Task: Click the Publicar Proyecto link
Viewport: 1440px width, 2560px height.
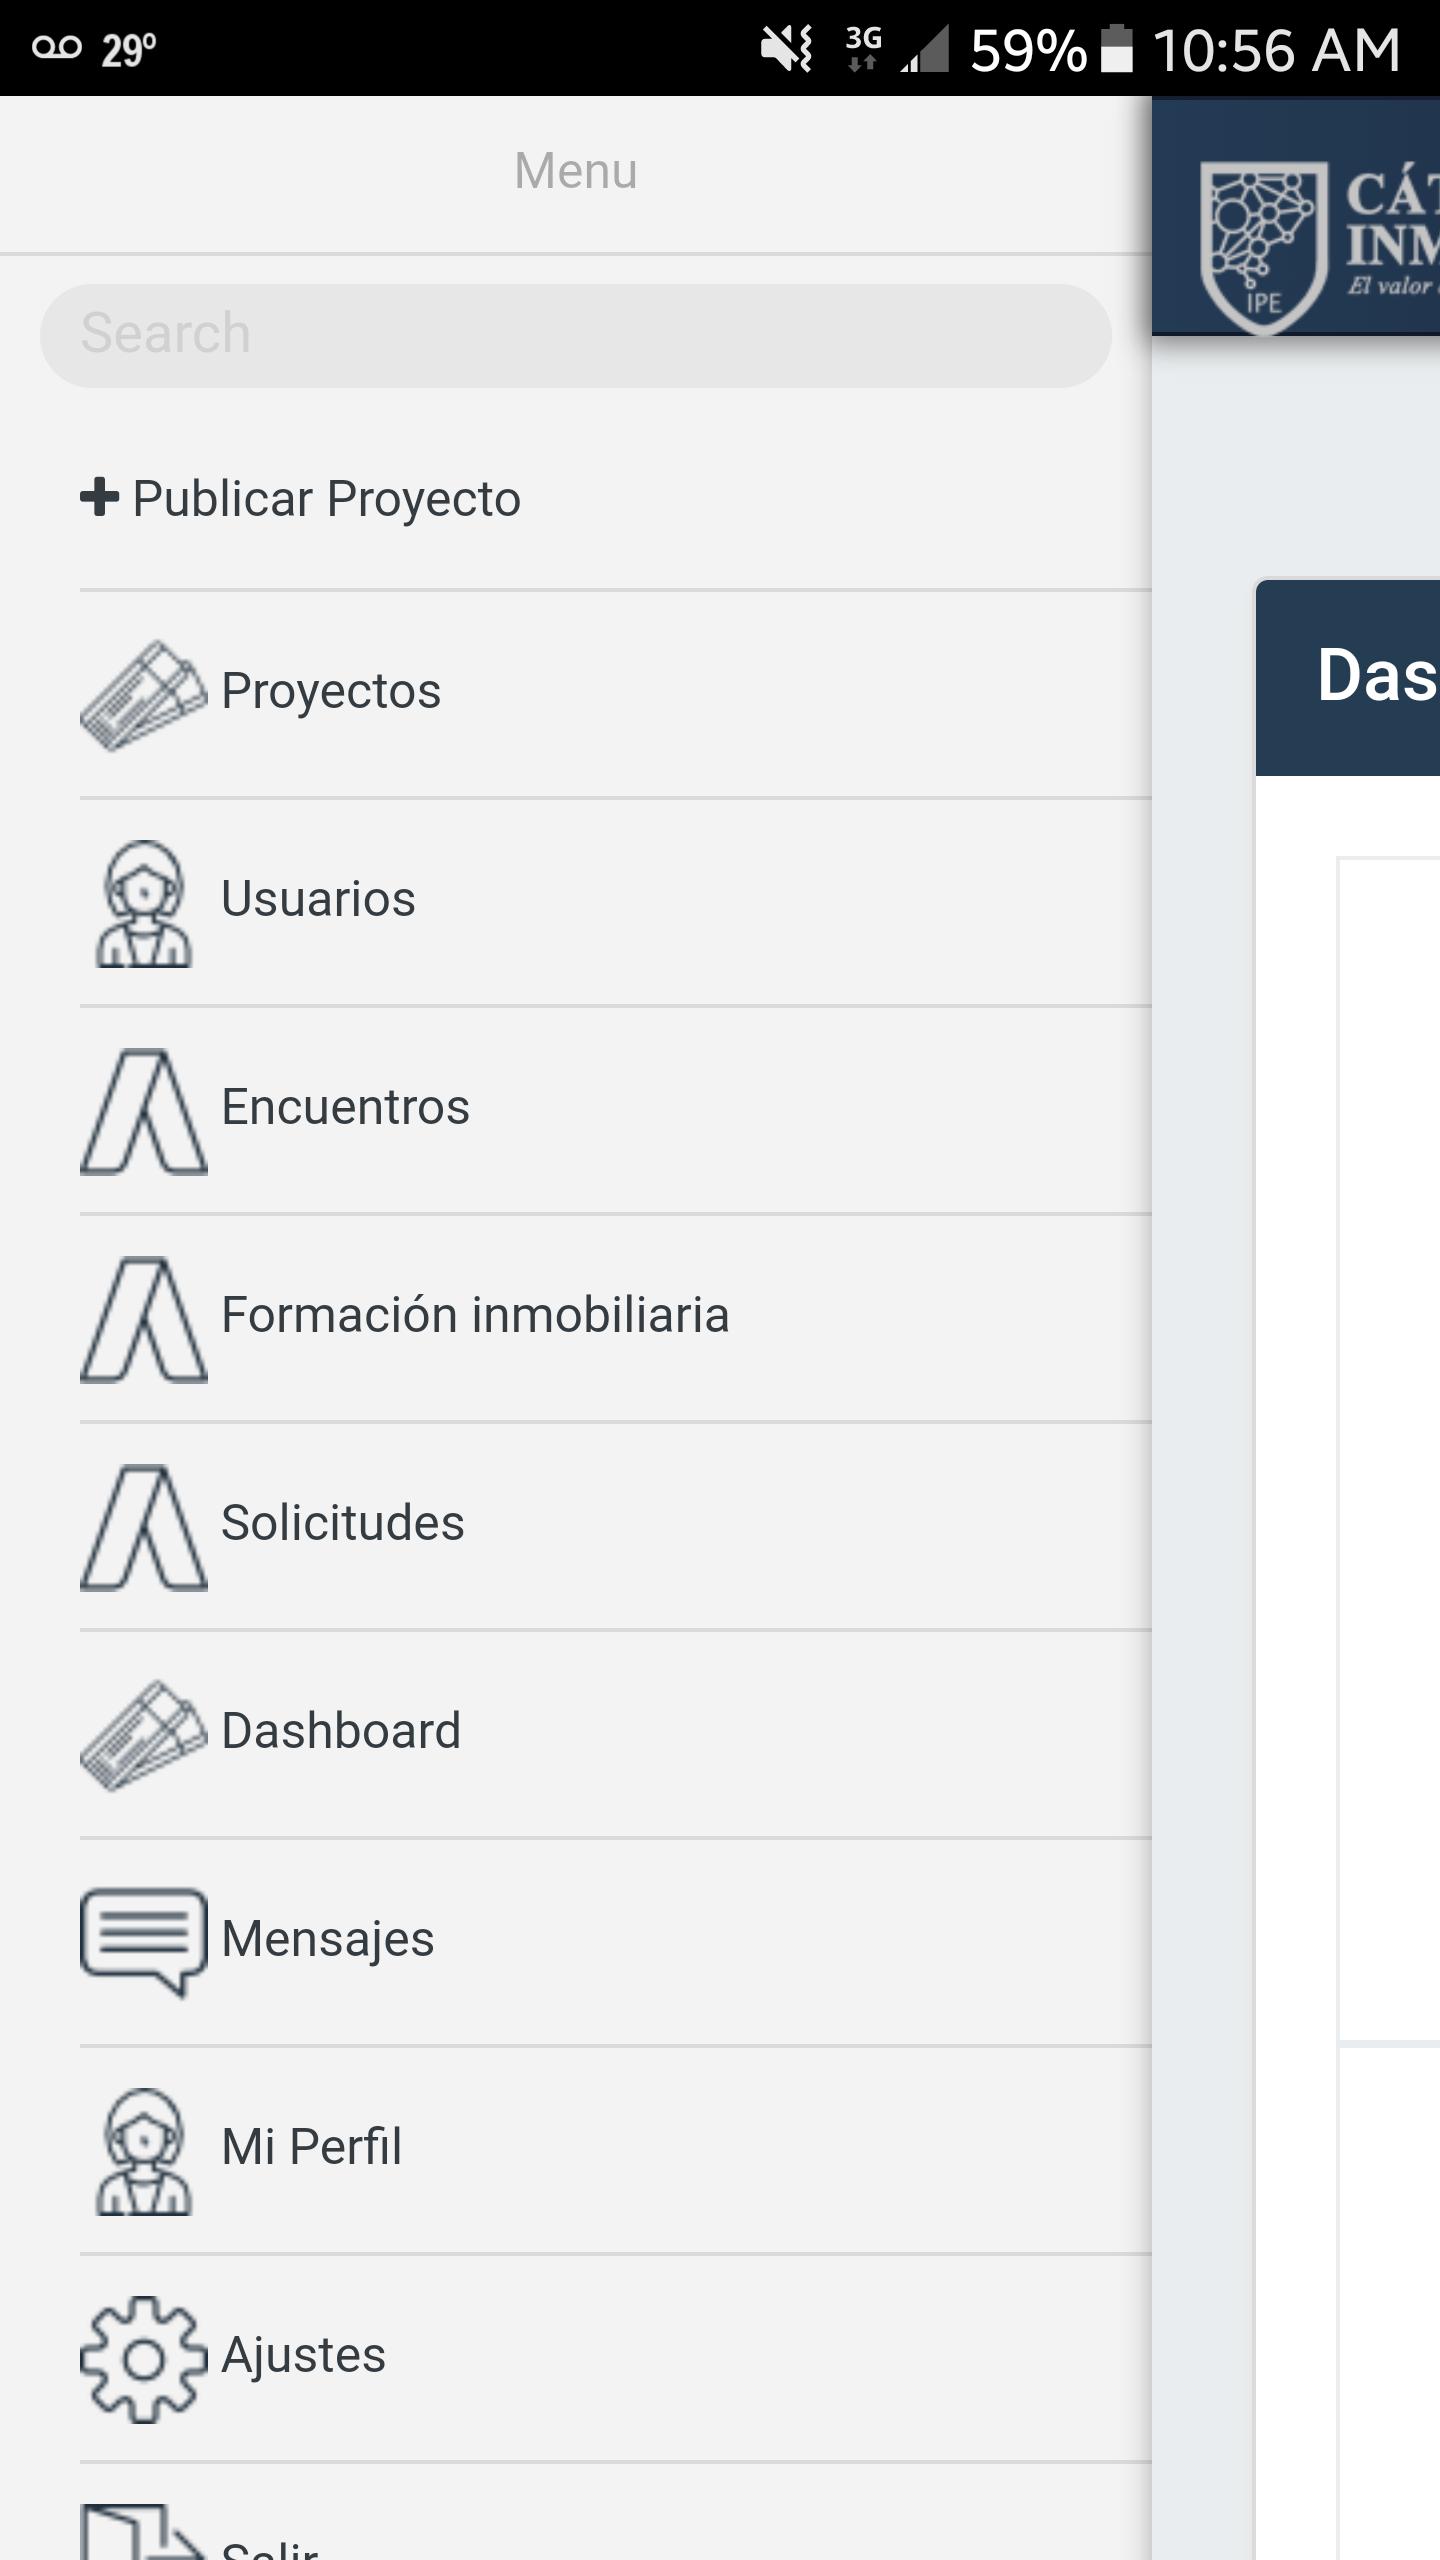Action: 326,499
